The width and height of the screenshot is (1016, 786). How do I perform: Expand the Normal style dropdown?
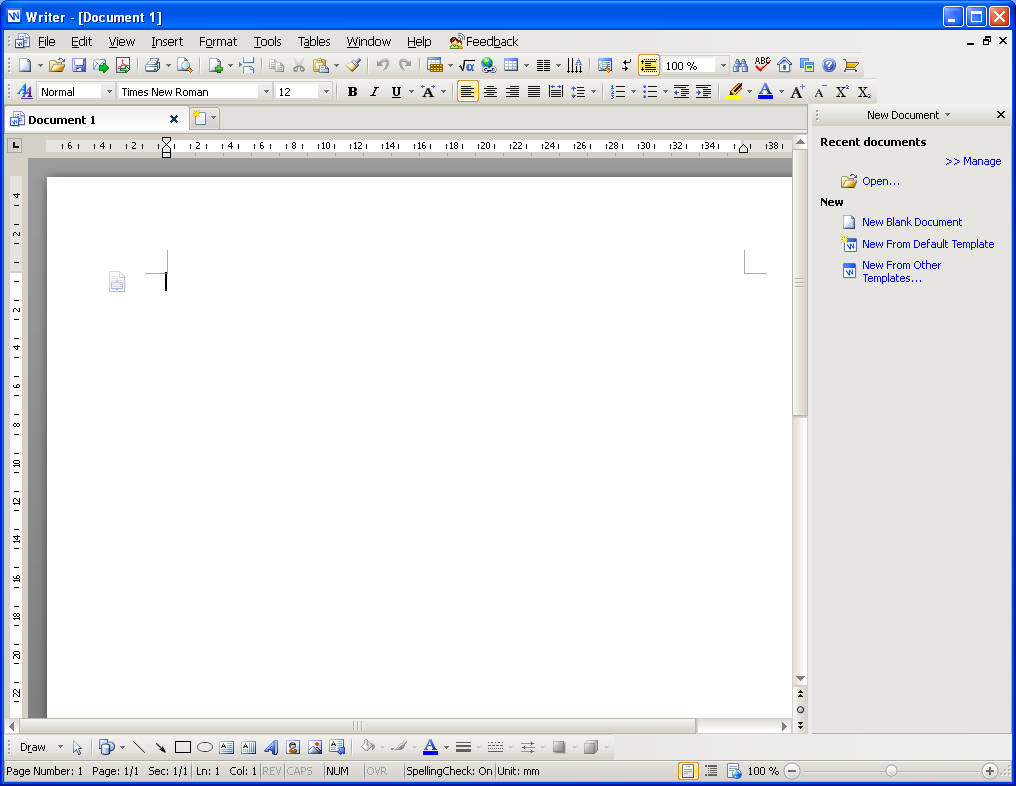[109, 92]
